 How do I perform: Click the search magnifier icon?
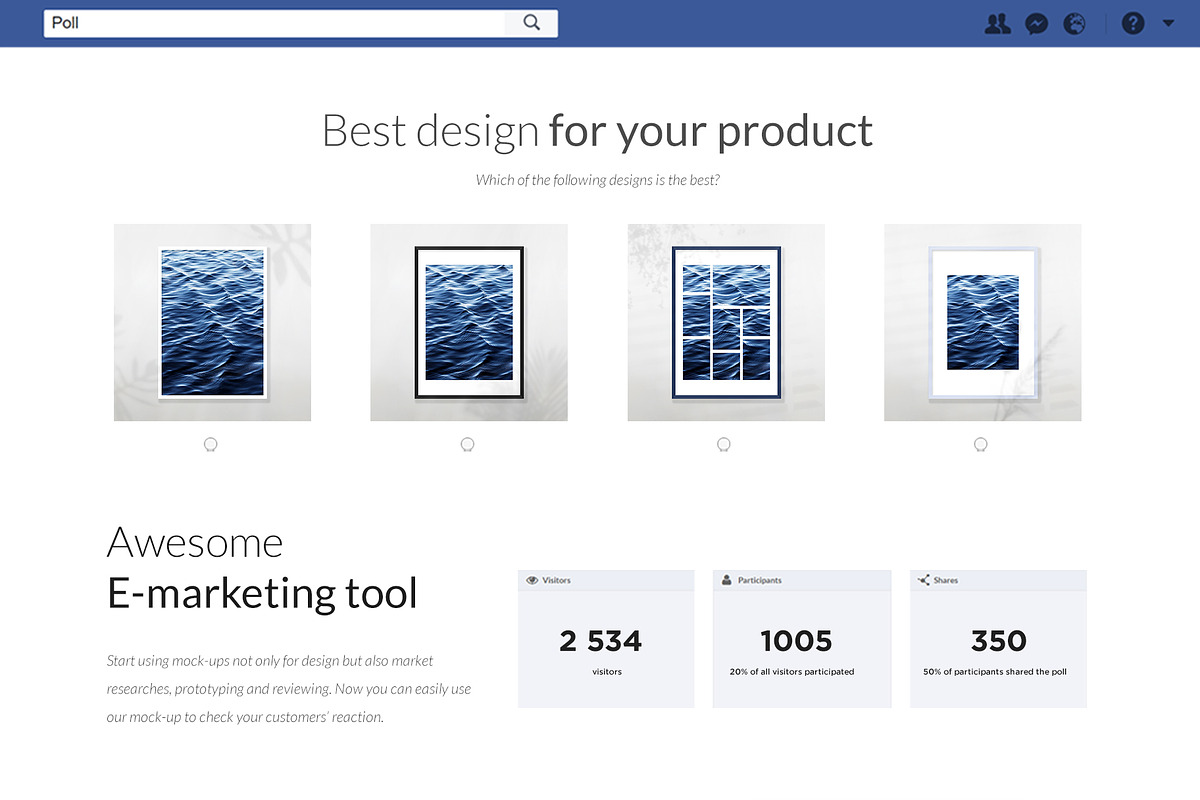coord(531,23)
